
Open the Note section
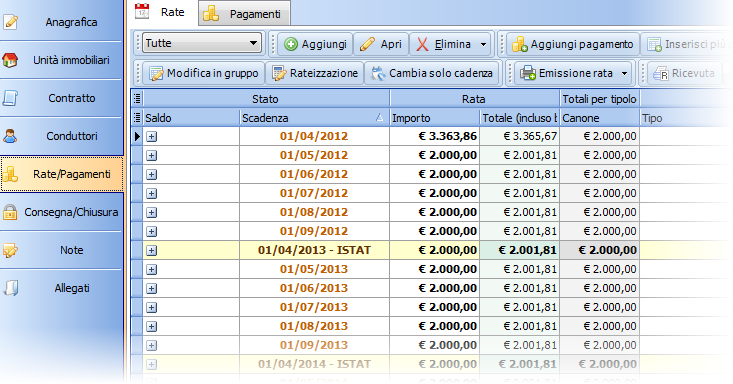coord(61,250)
